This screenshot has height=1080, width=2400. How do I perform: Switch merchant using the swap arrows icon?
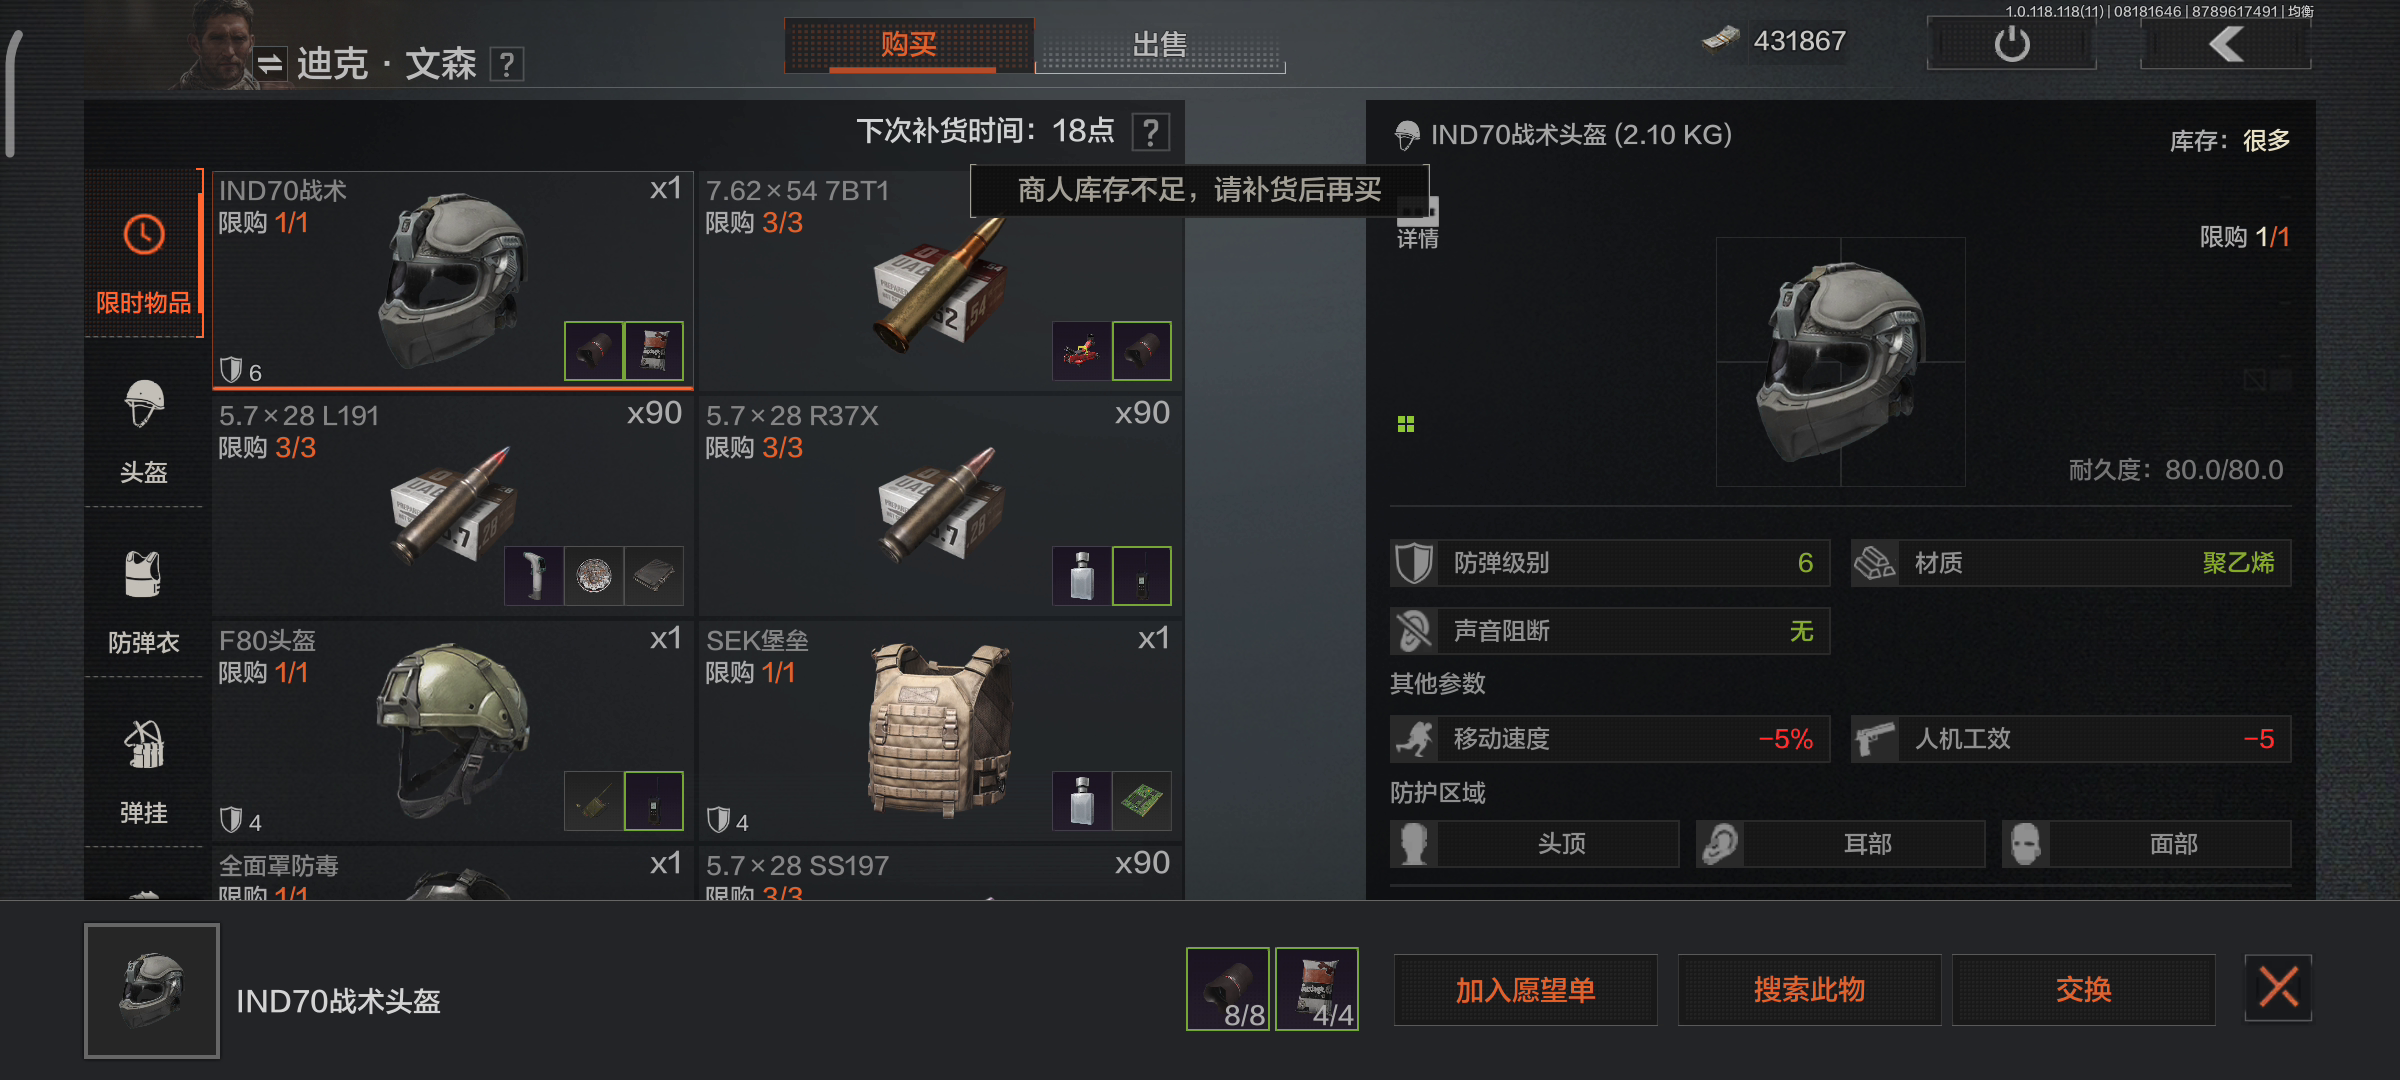270,65
